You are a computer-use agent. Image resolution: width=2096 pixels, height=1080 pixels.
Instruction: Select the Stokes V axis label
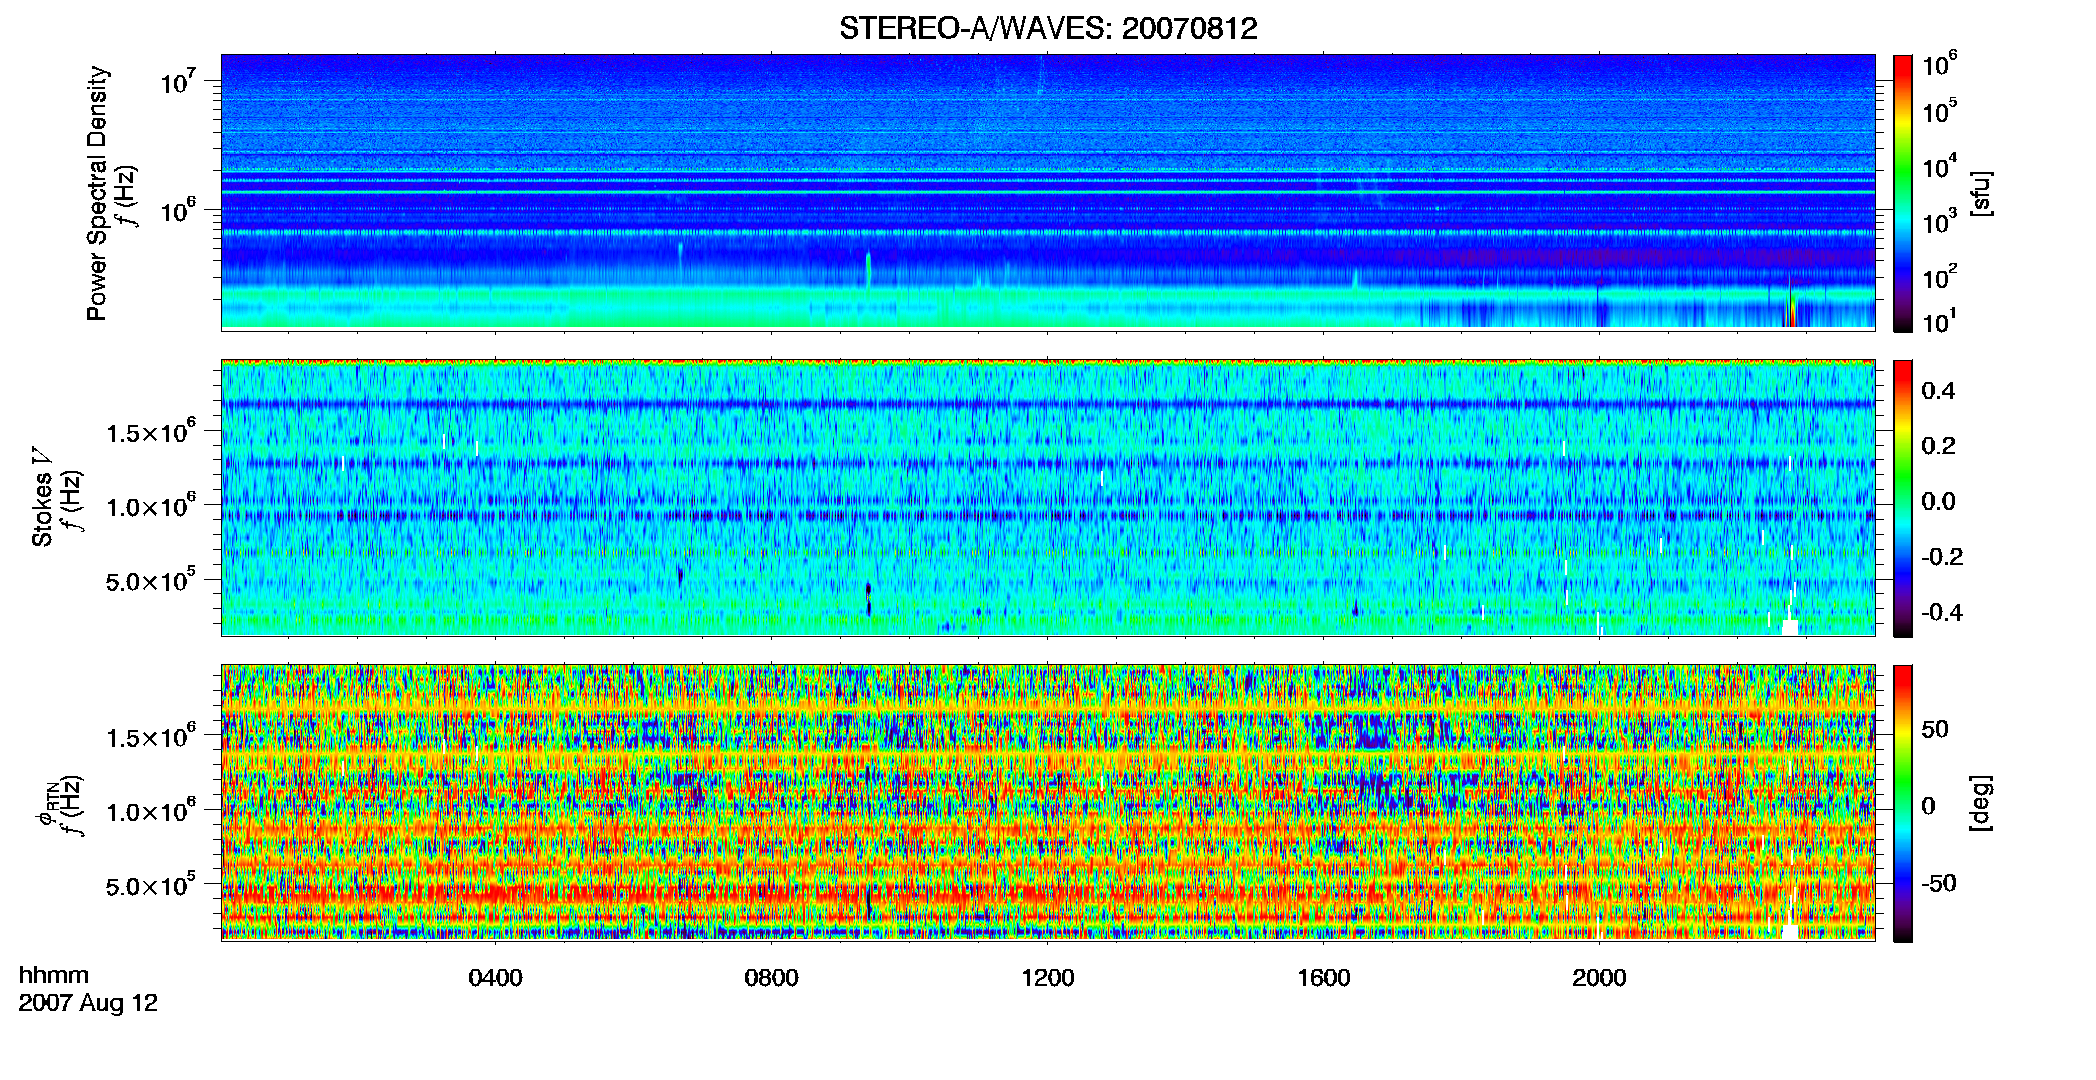[x=42, y=498]
